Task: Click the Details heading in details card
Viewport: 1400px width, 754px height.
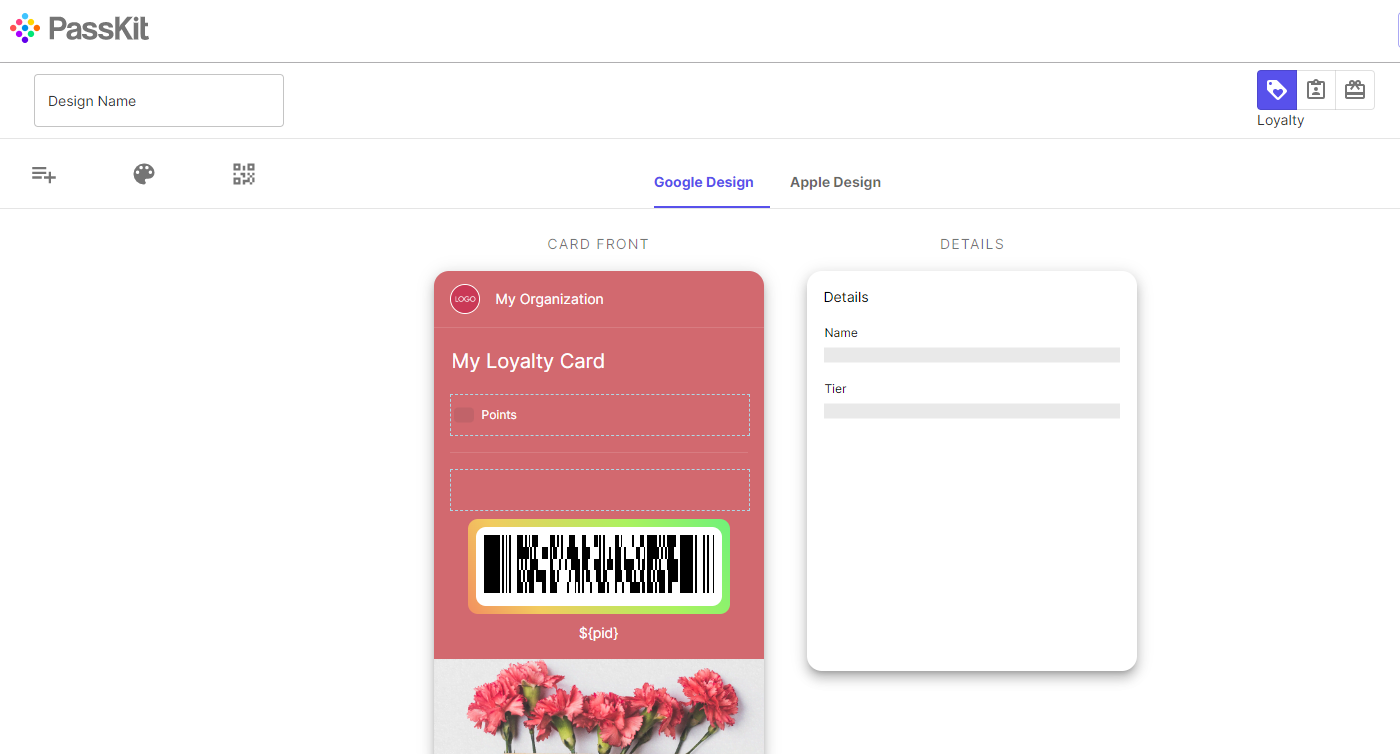Action: point(846,297)
